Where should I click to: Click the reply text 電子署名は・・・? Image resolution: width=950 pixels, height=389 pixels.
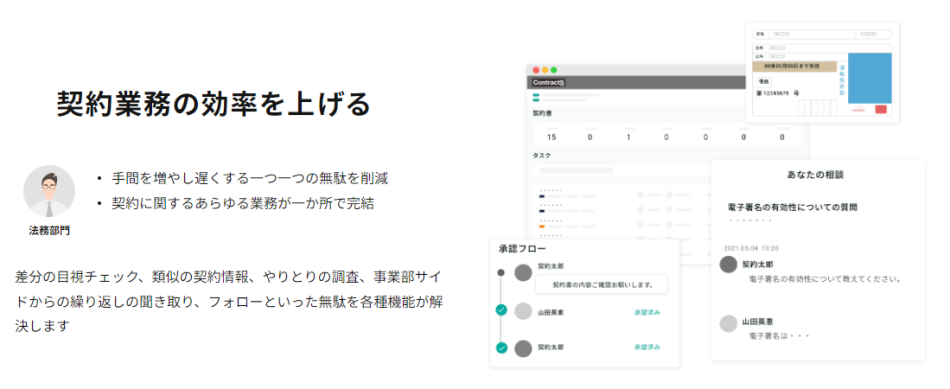(779, 336)
